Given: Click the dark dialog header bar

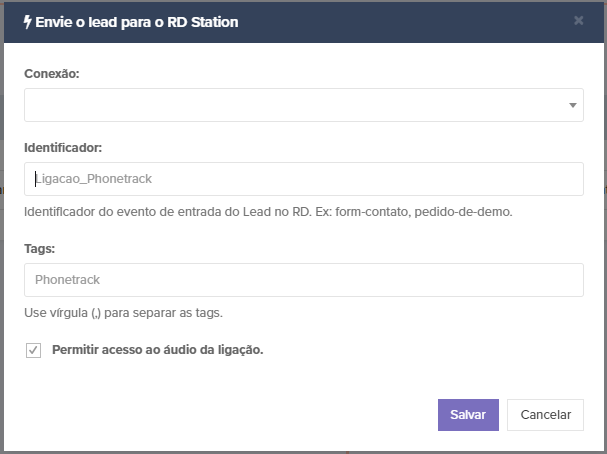Looking at the screenshot, I should point(400,21).
